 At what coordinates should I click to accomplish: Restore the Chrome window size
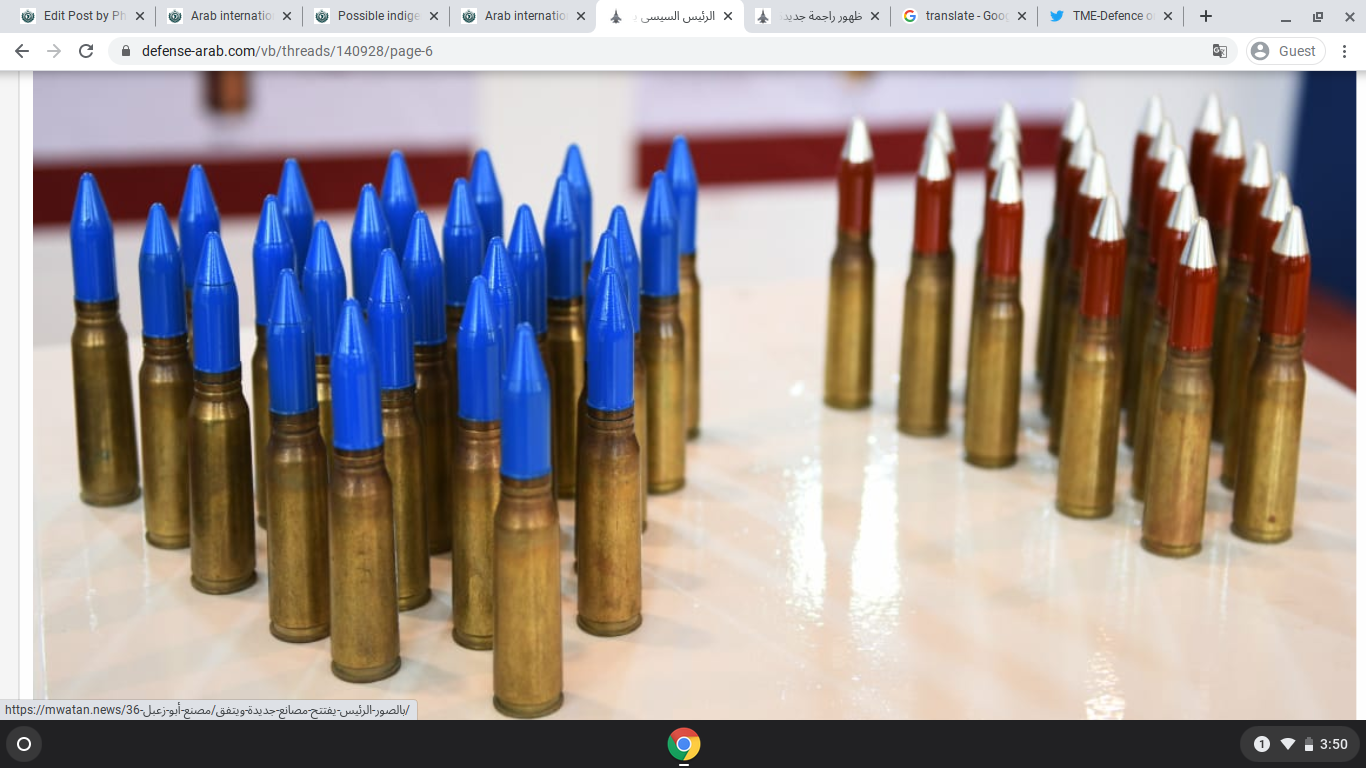pyautogui.click(x=1318, y=16)
